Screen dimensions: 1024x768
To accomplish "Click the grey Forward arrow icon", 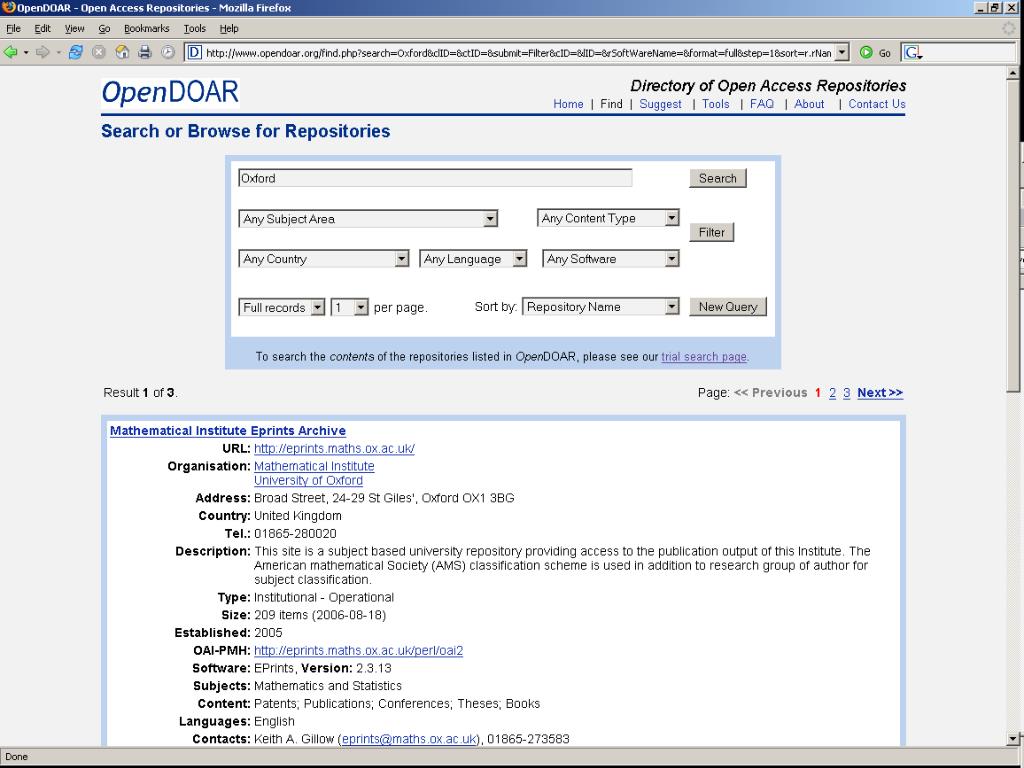I will [x=42, y=52].
